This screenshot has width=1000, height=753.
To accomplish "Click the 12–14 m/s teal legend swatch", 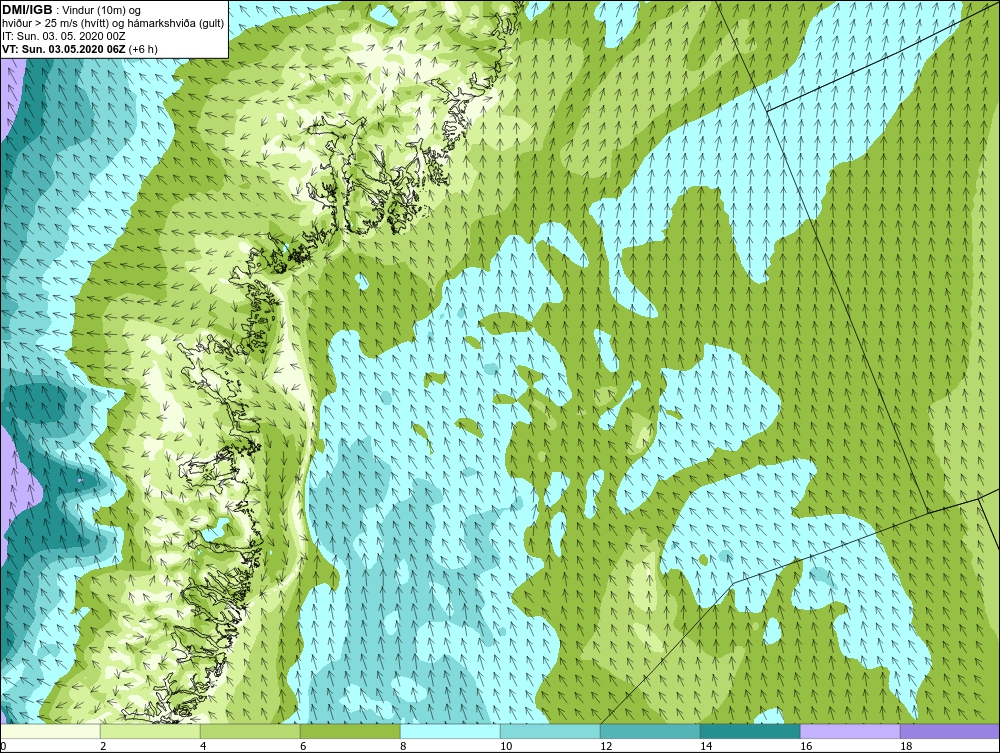I will point(650,731).
